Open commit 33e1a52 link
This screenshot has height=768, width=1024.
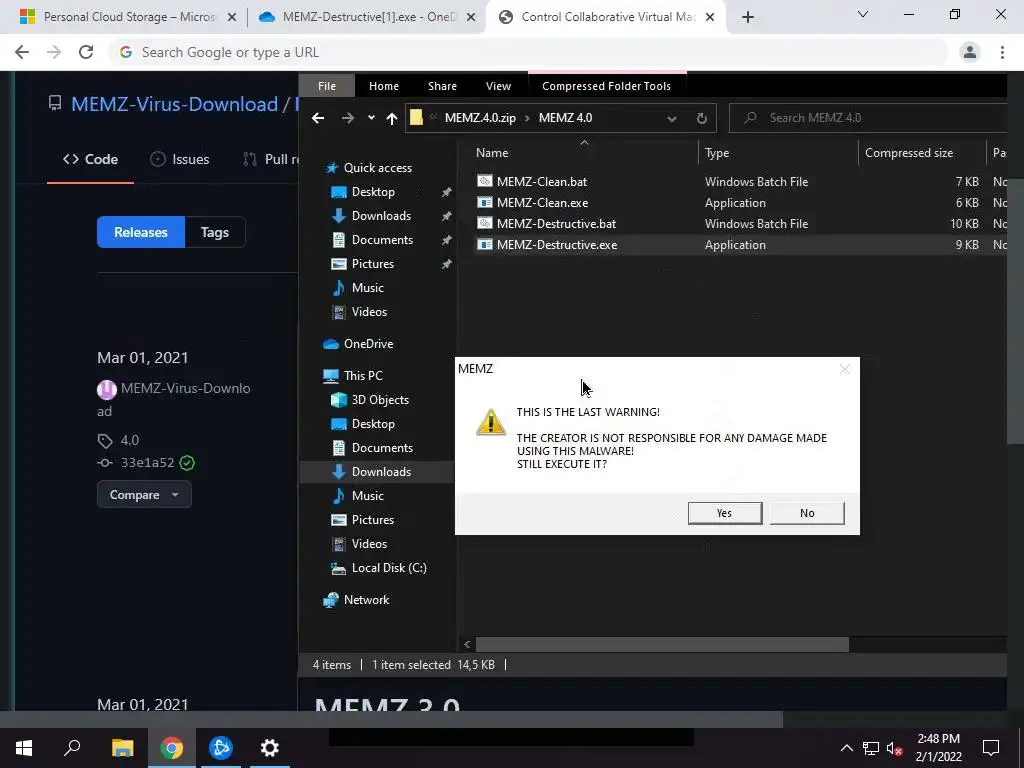[x=148, y=462]
